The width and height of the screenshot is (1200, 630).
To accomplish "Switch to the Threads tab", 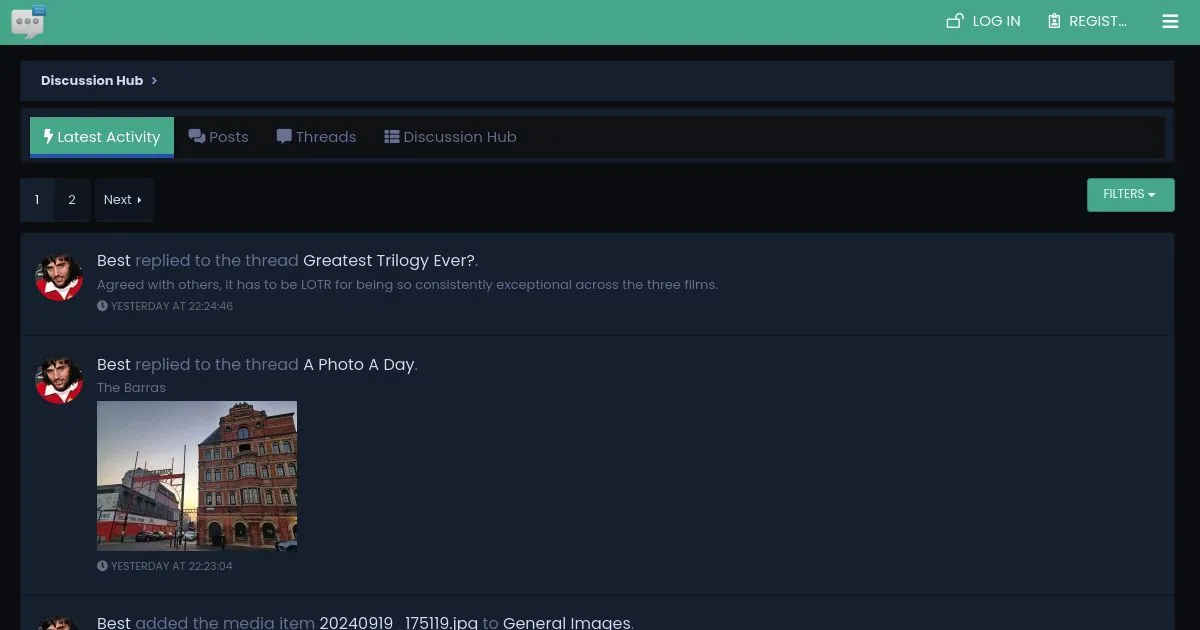I will tap(316, 137).
